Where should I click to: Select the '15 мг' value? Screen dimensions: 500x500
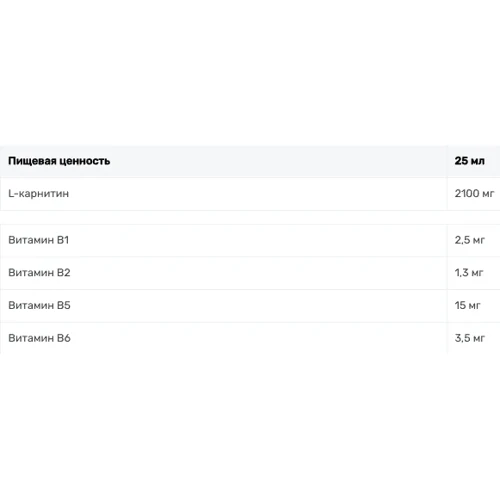[x=467, y=305]
